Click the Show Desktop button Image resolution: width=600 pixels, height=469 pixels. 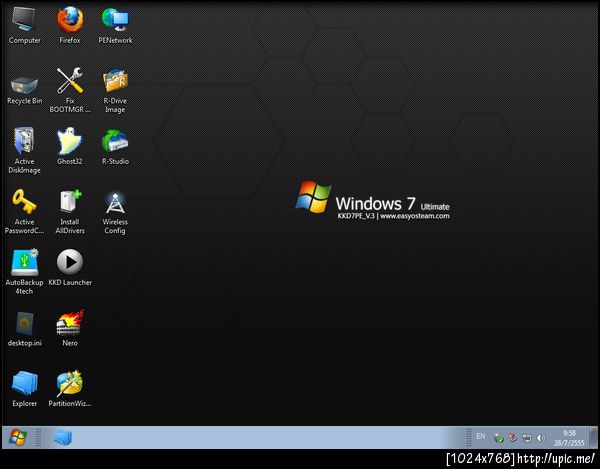point(593,437)
